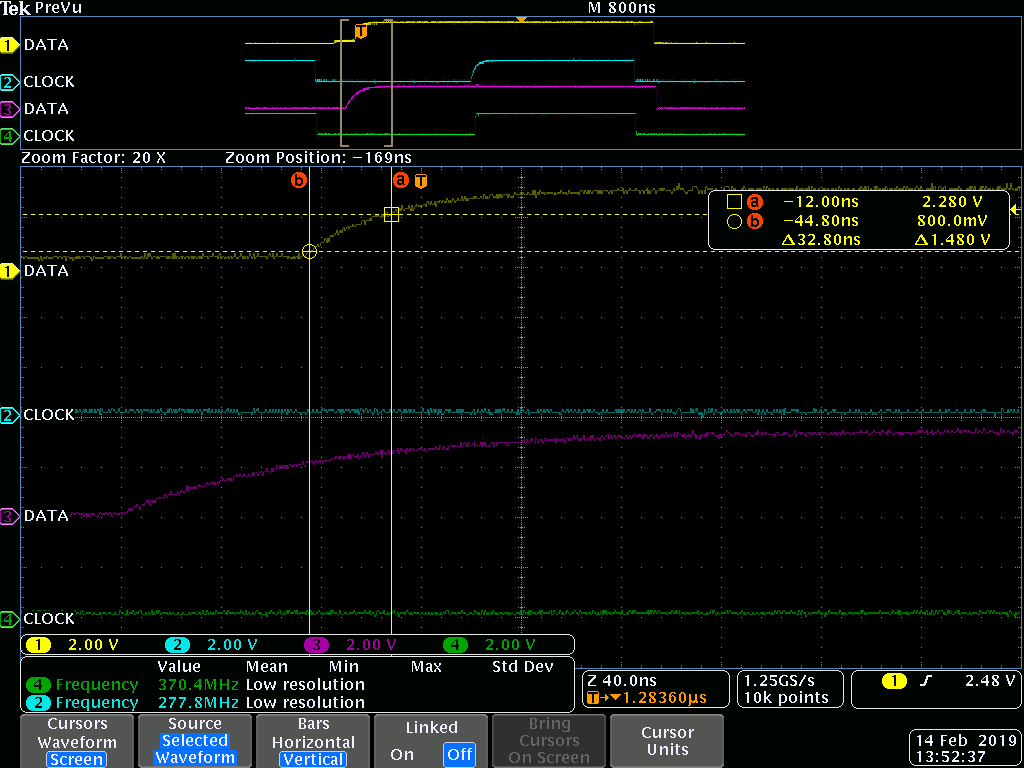Click the 2.48 V trigger level value
This screenshot has height=768, width=1024.
pyautogui.click(x=989, y=681)
